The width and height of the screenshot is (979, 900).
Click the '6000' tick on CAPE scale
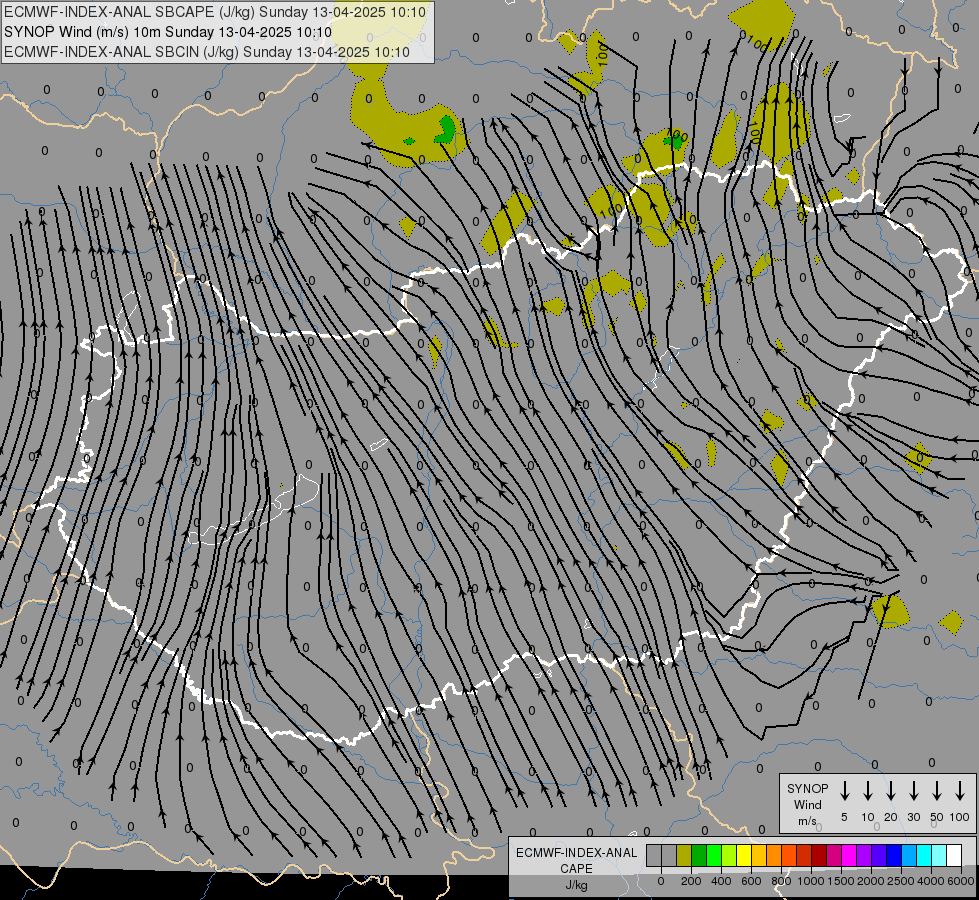[961, 881]
